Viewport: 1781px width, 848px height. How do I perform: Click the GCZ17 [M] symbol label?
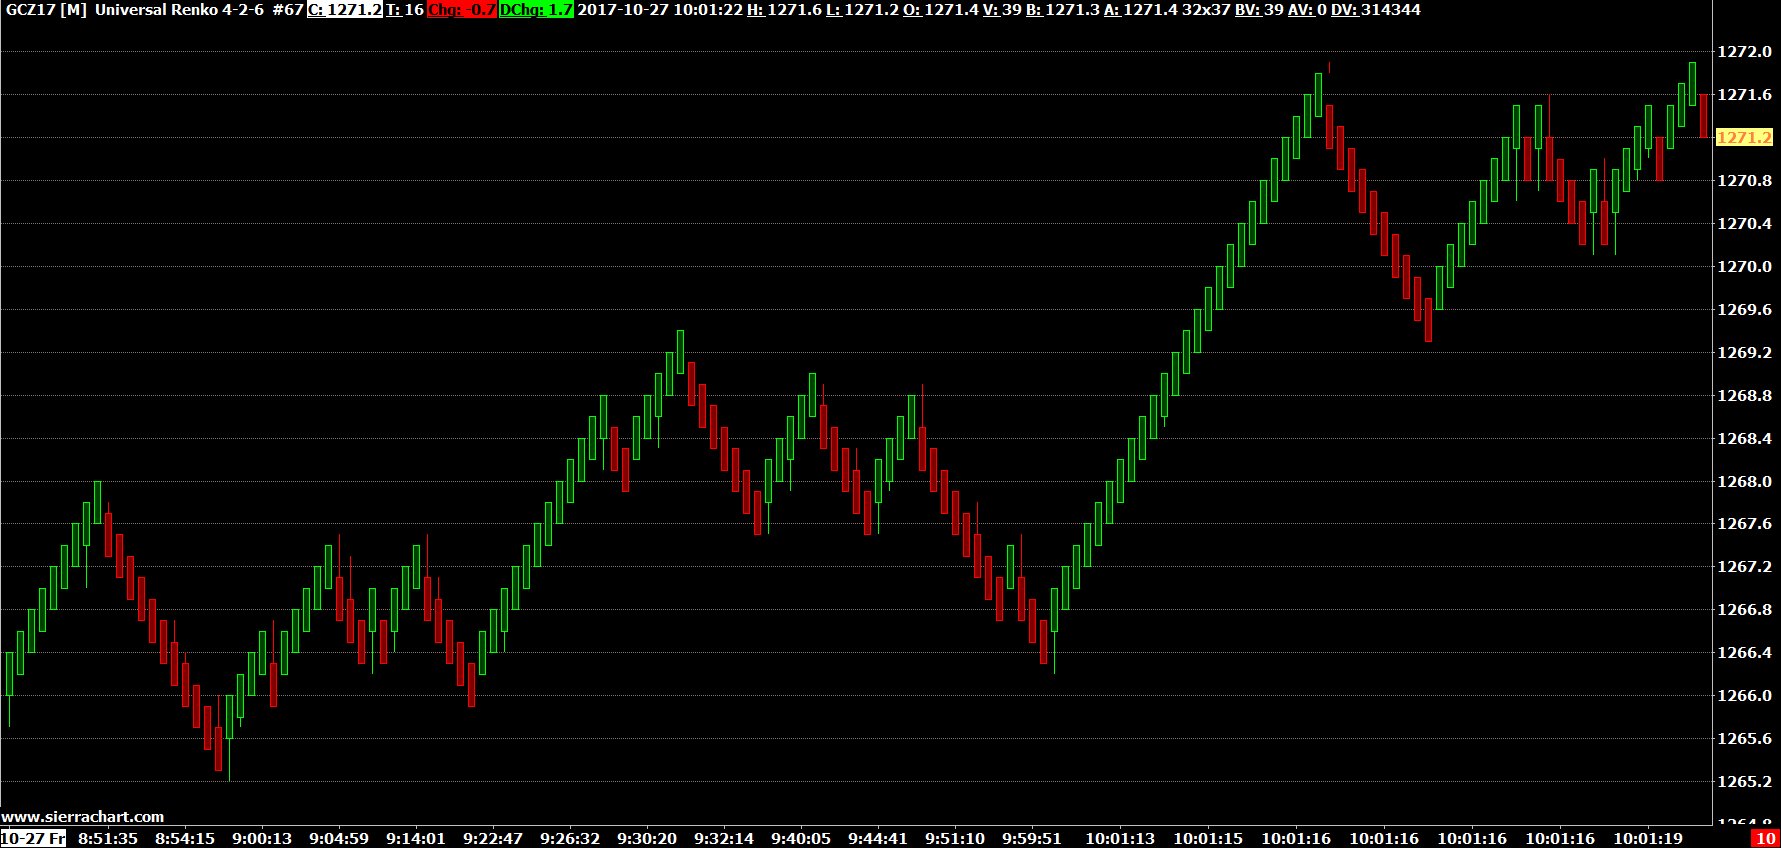point(46,10)
